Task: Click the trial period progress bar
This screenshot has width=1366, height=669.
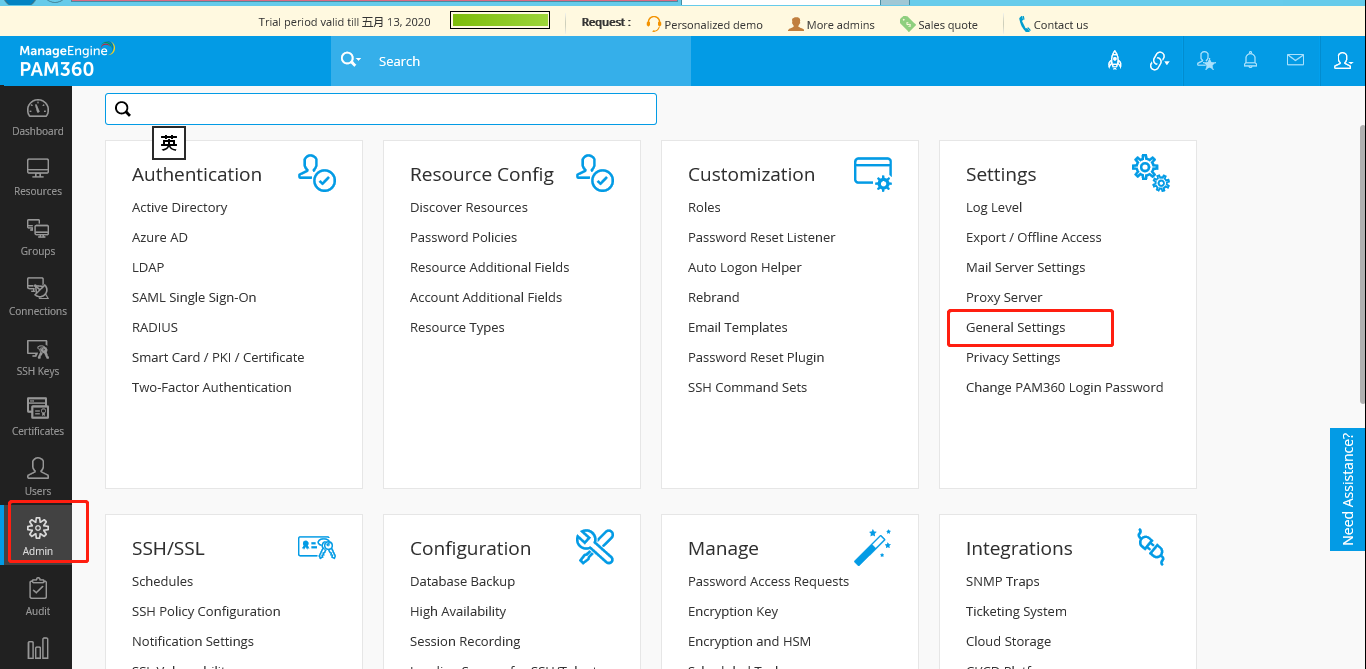Action: (x=500, y=20)
